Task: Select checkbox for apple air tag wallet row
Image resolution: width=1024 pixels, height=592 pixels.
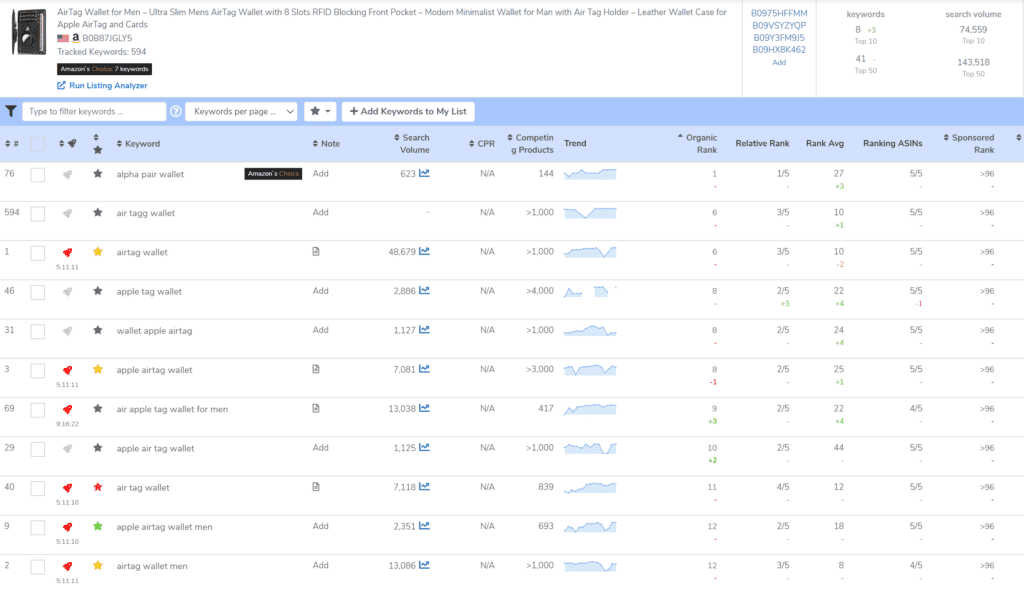Action: (x=38, y=449)
